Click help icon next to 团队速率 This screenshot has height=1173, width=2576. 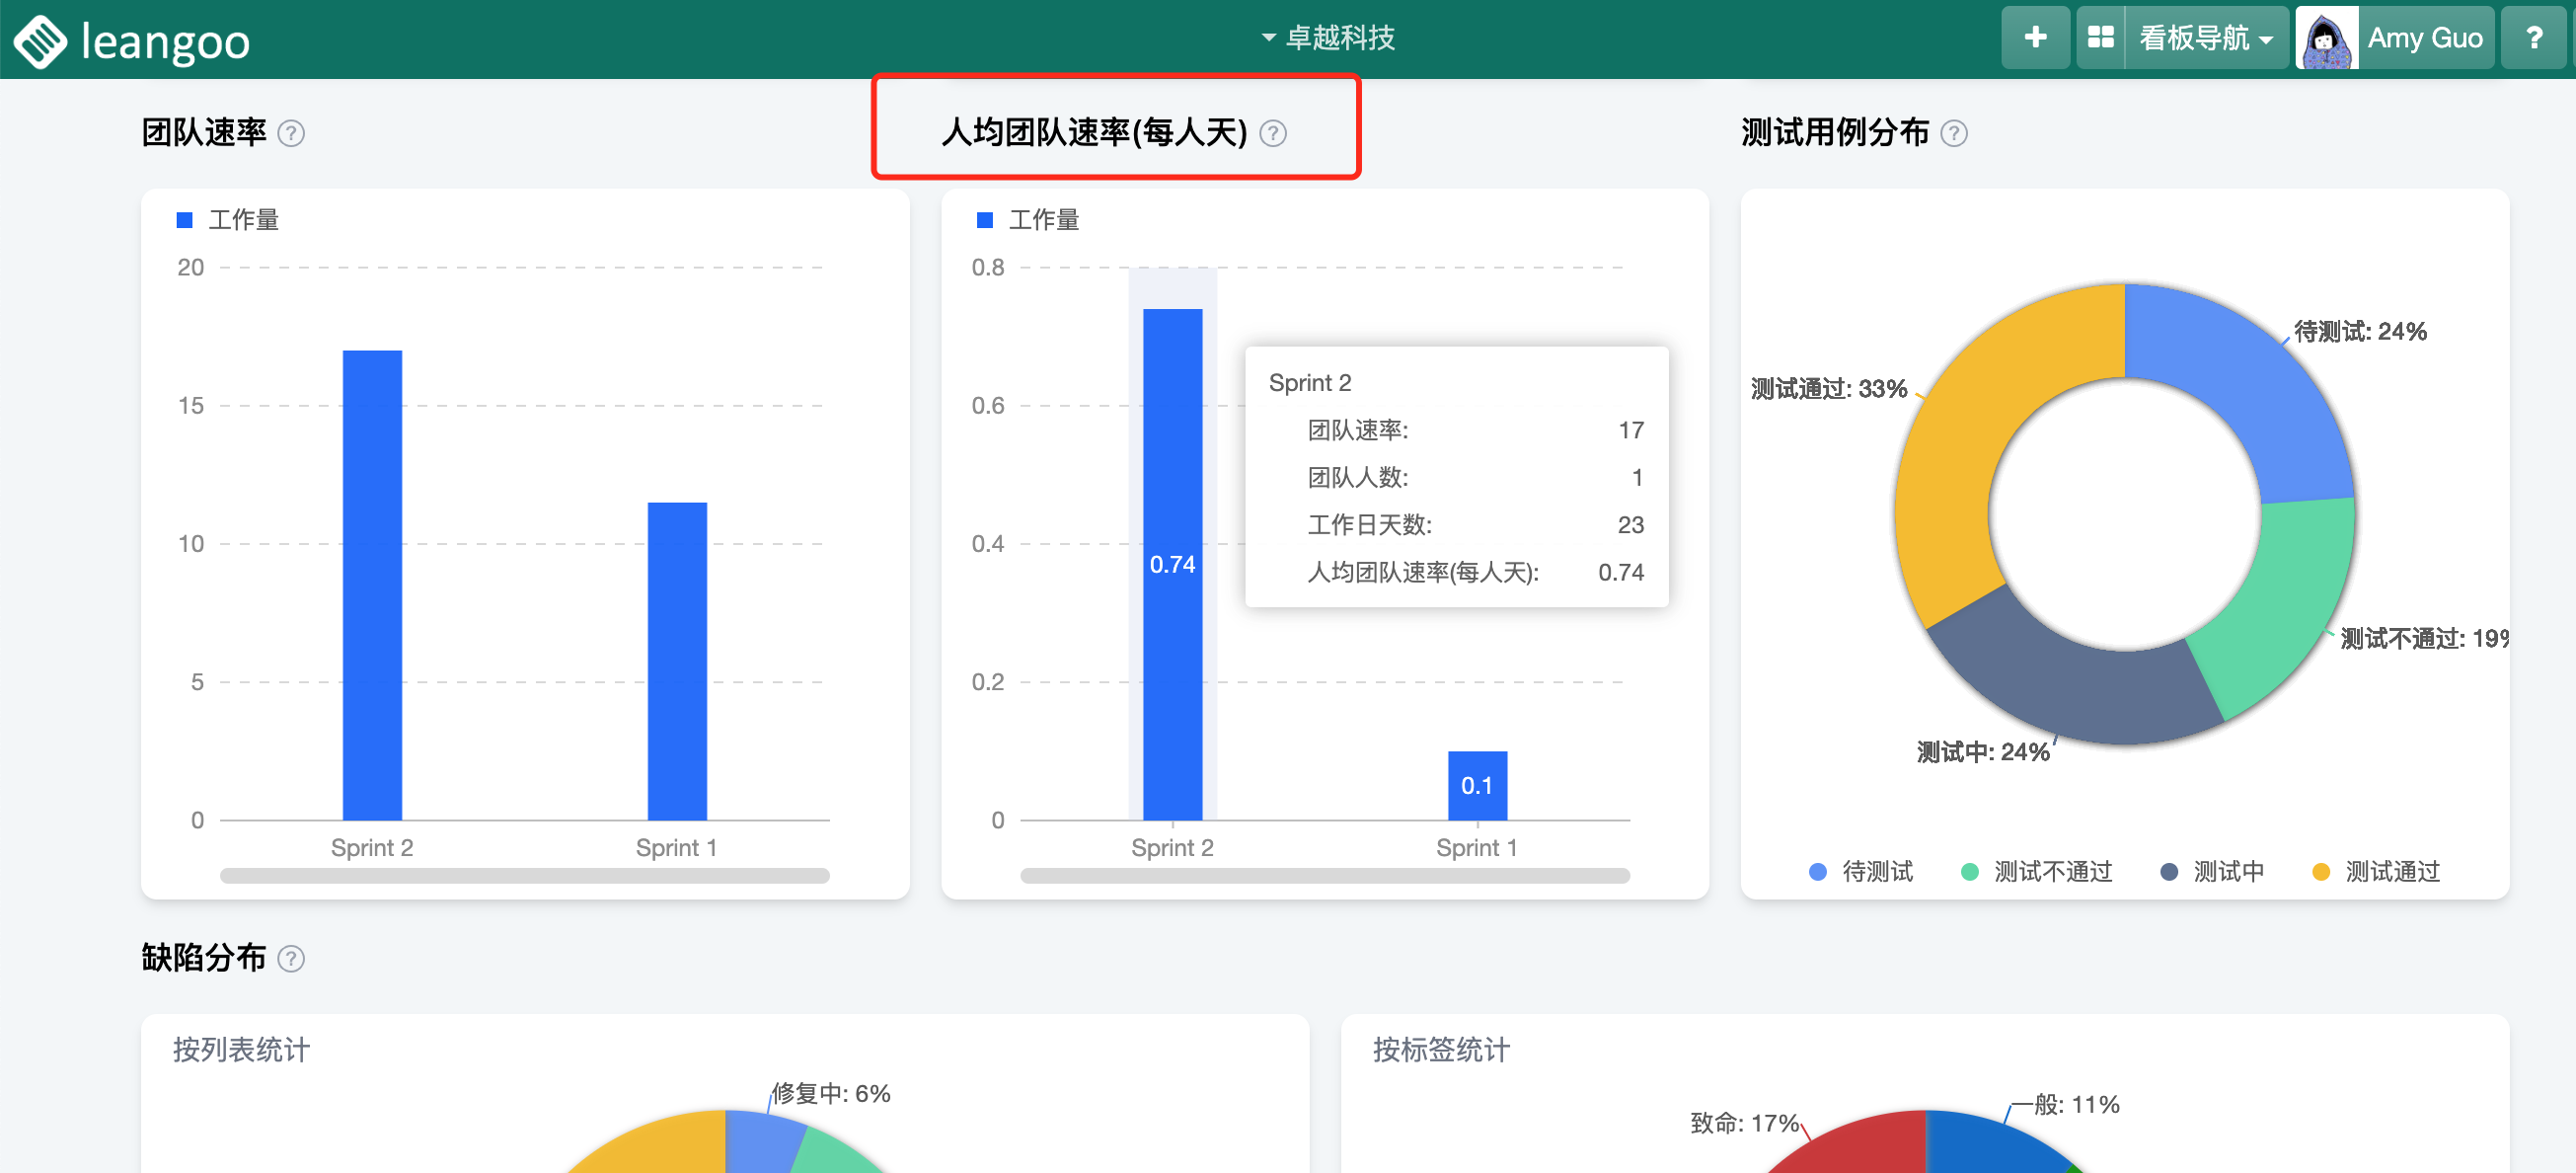coord(291,133)
